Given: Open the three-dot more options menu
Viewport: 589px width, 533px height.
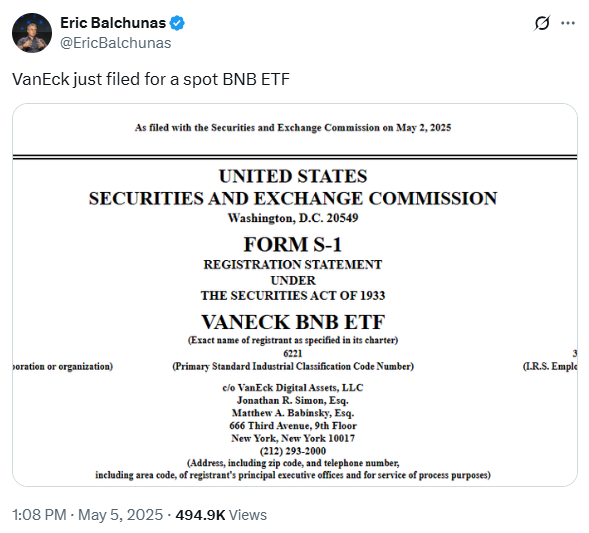Looking at the screenshot, I should (x=568, y=23).
